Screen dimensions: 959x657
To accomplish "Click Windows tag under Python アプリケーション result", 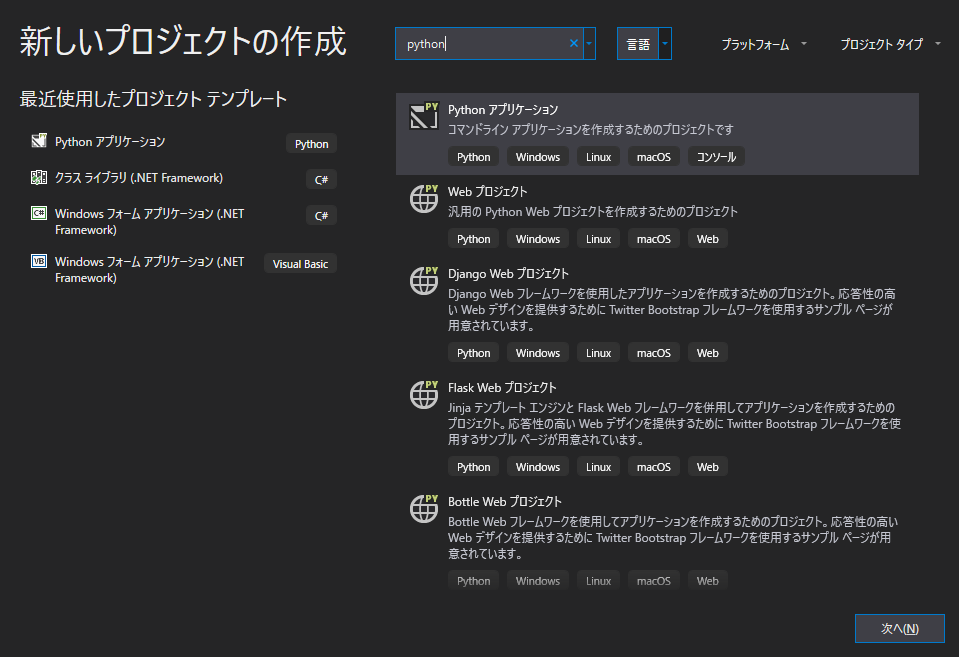I will [x=538, y=157].
